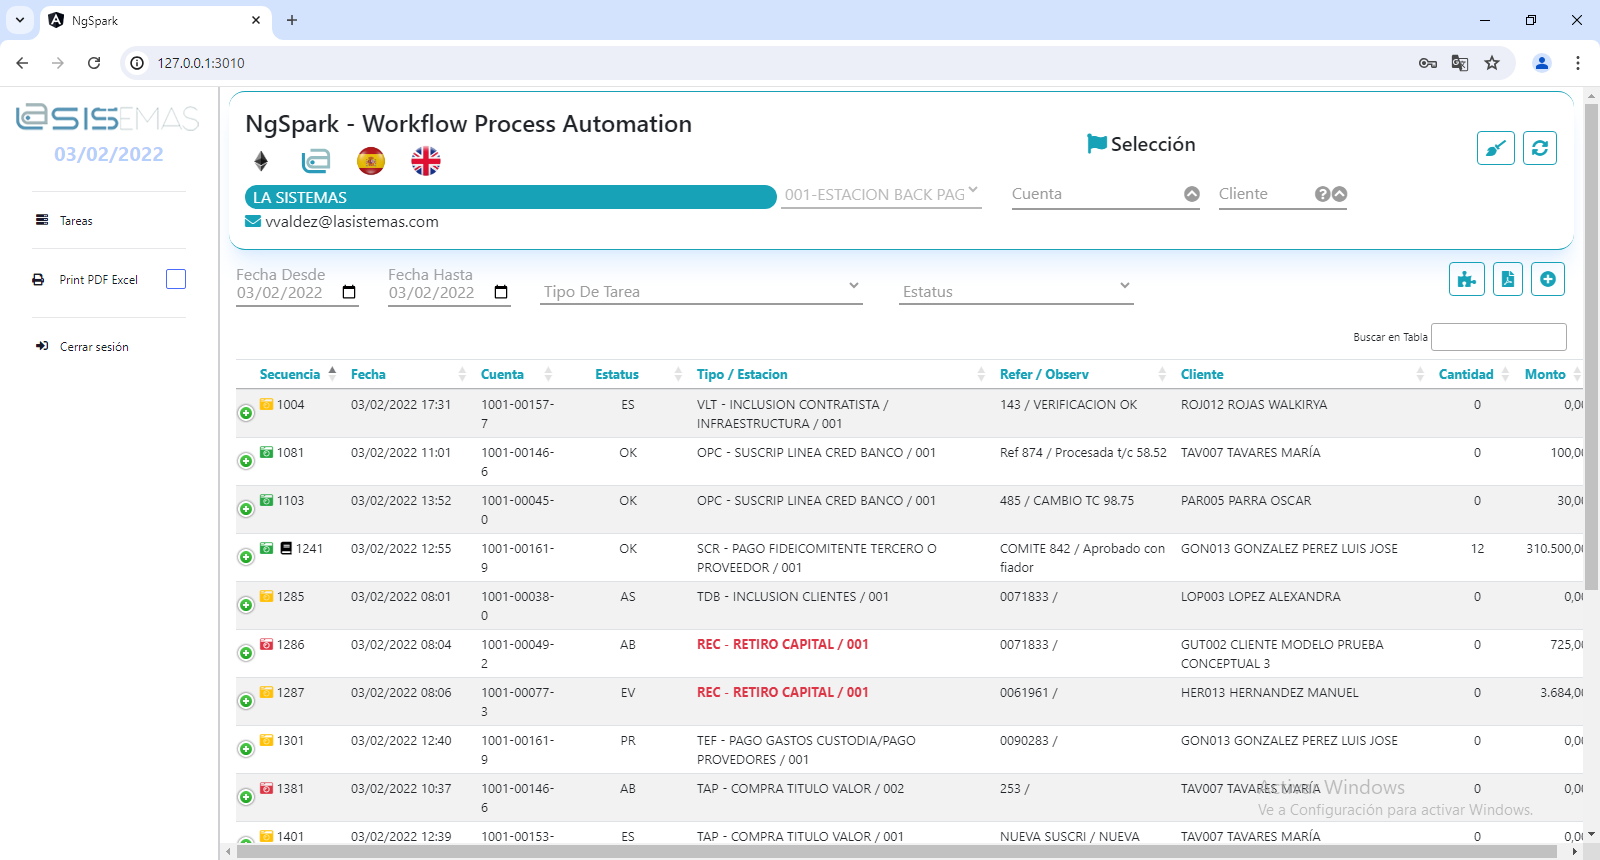Sort the table by Secuencia column
Viewport: 1600px width, 860px height.
[290, 374]
